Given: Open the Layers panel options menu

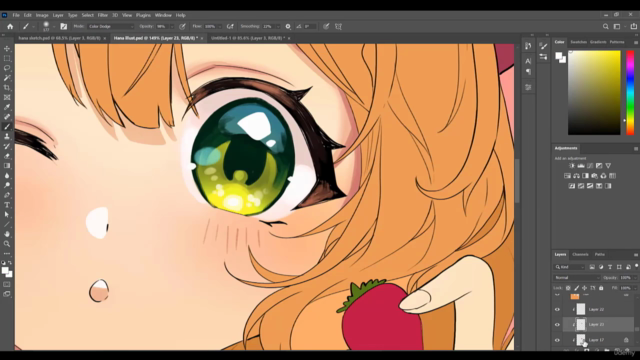Looking at the screenshot, I should pos(636,255).
